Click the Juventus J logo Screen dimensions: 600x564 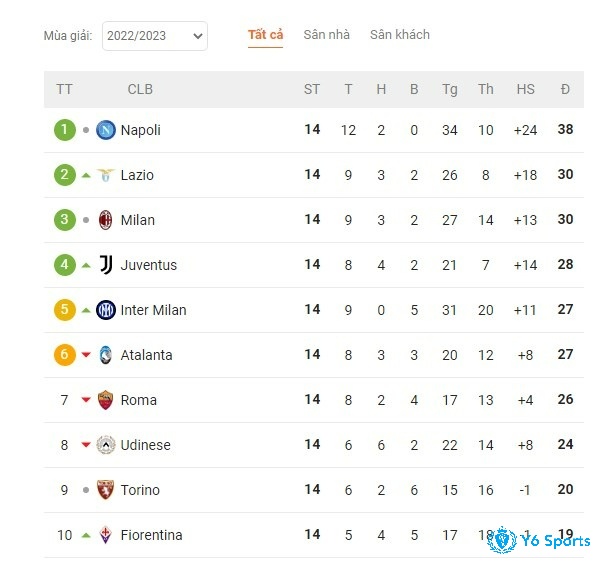point(106,265)
